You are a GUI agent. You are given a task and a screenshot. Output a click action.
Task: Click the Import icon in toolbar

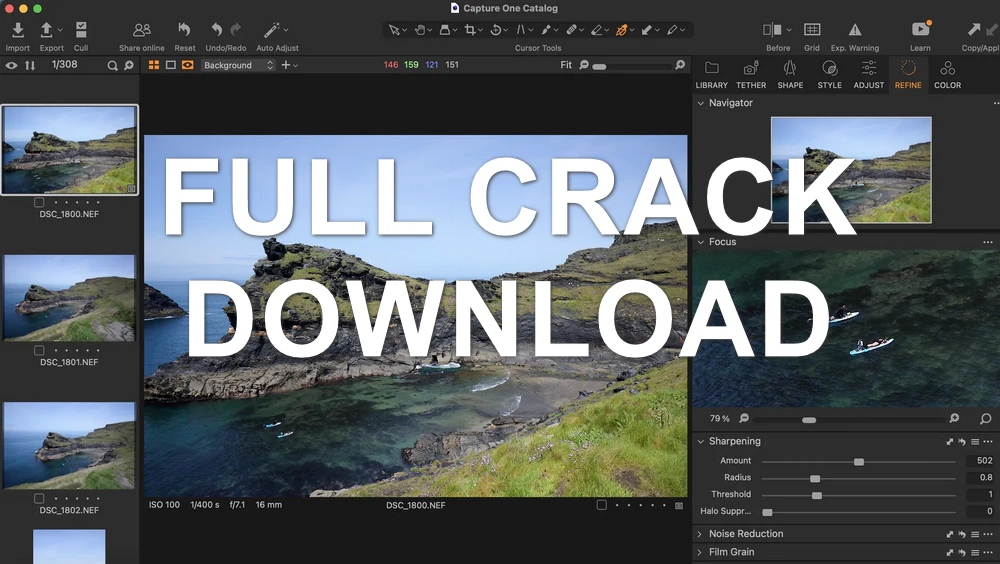coord(18,31)
